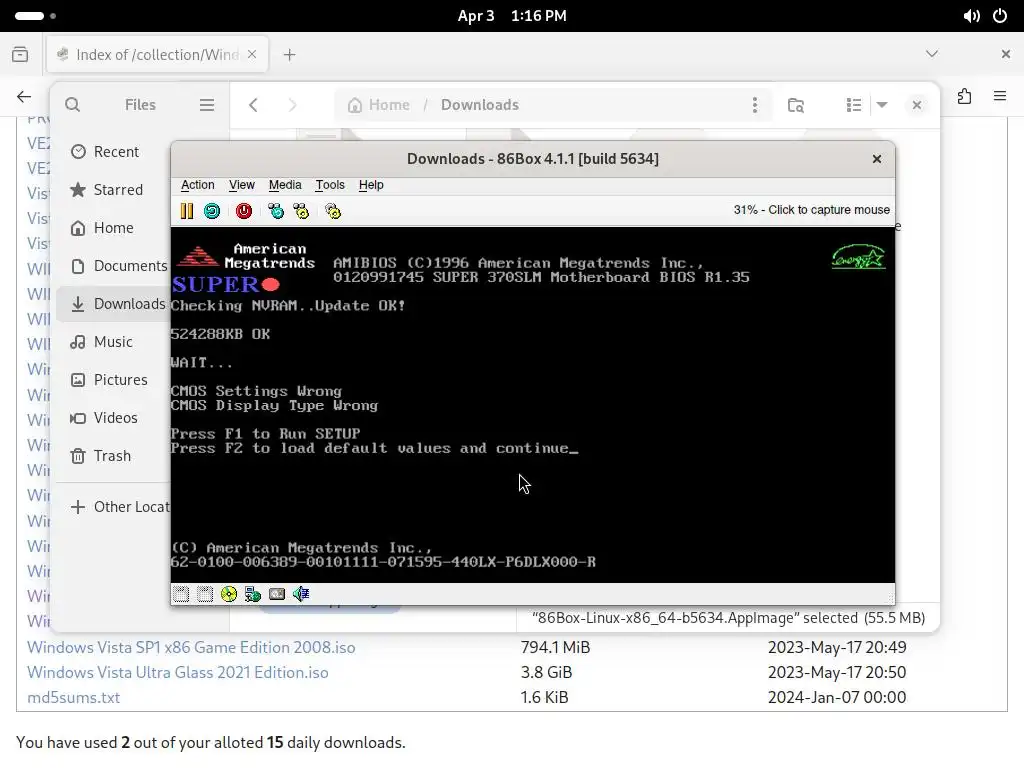Click the leftmost floppy drive icon in the 86Box status bar

[x=181, y=594]
